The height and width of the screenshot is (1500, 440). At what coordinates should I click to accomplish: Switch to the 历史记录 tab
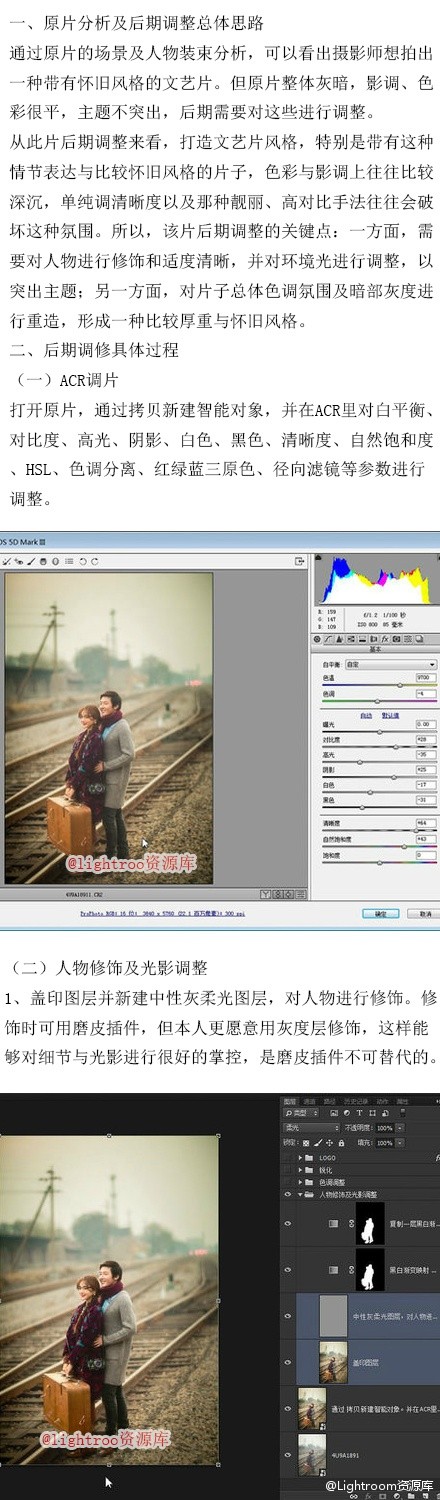pyautogui.click(x=355, y=1101)
